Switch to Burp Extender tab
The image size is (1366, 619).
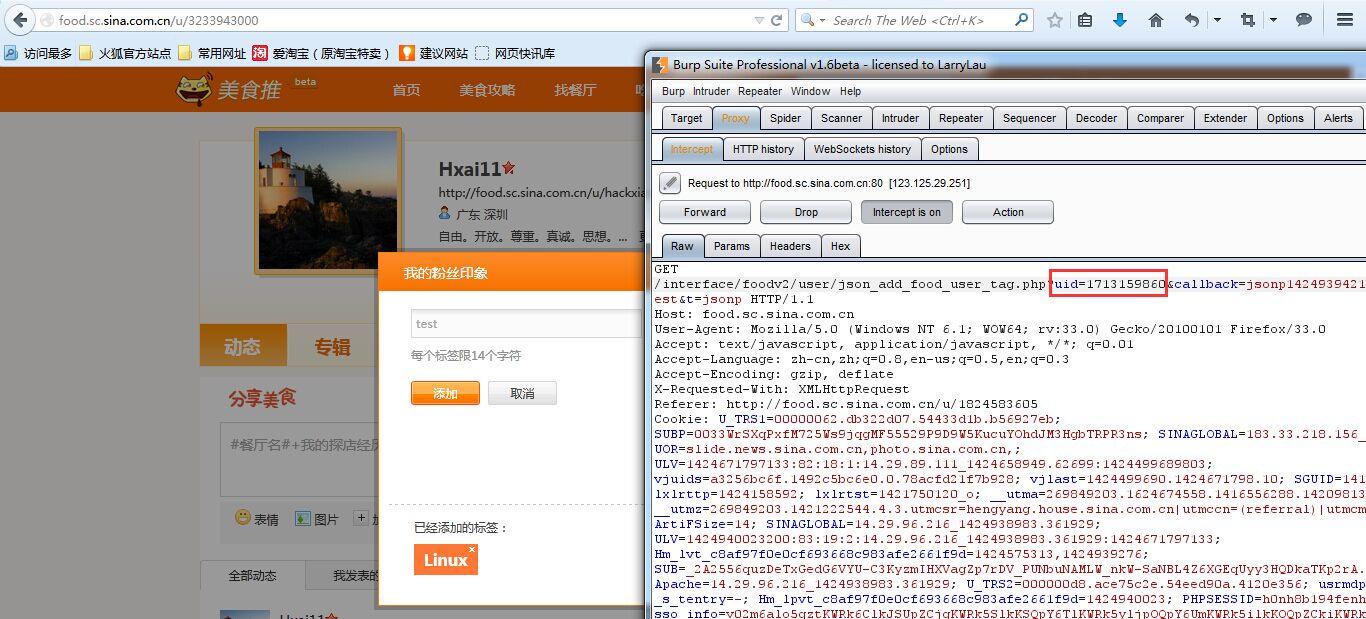(x=1225, y=118)
